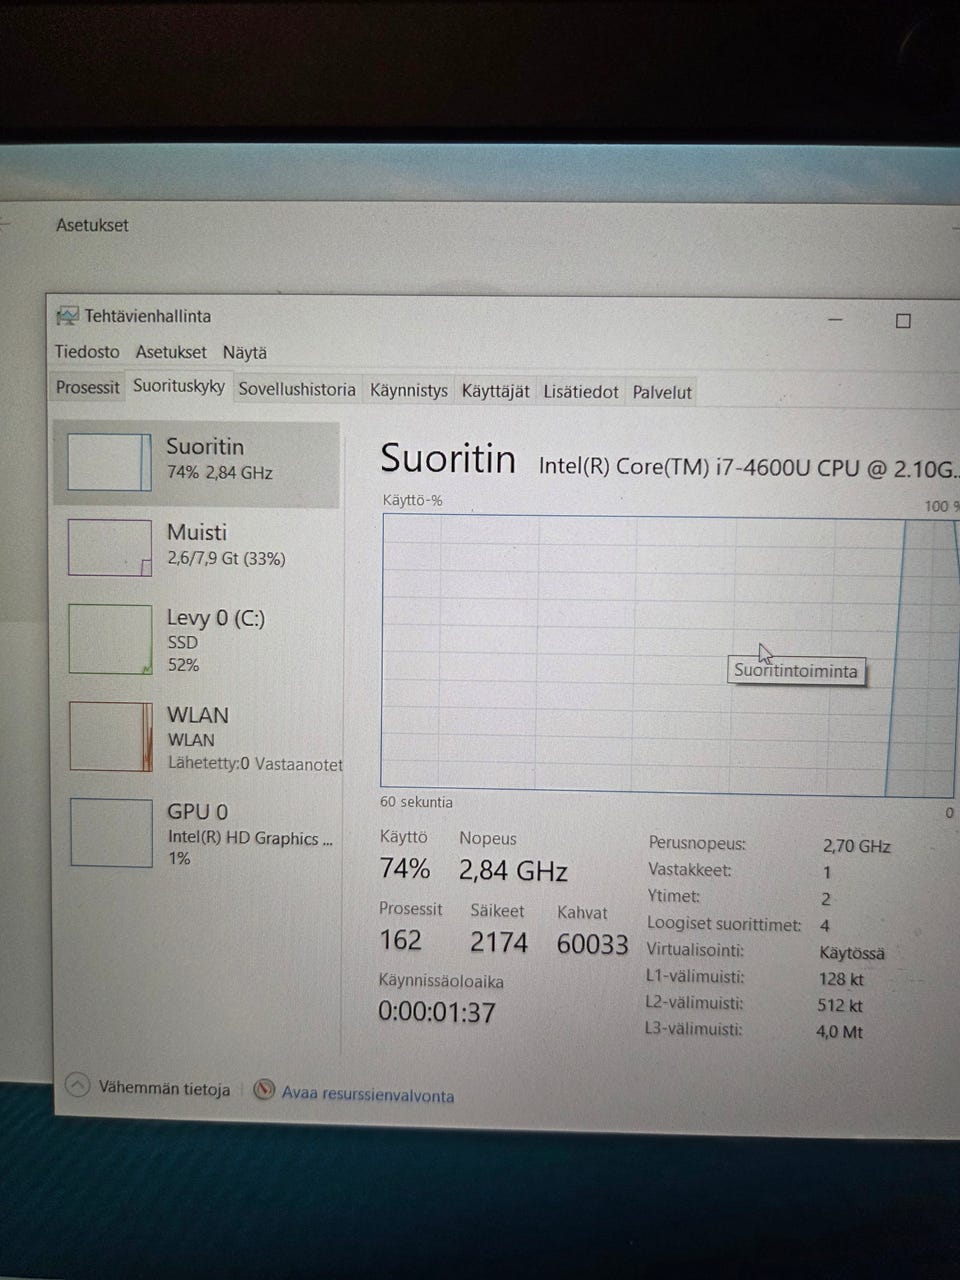Screen dimensions: 960x1280
Task: Open the Palvelut tab
Action: (x=662, y=393)
